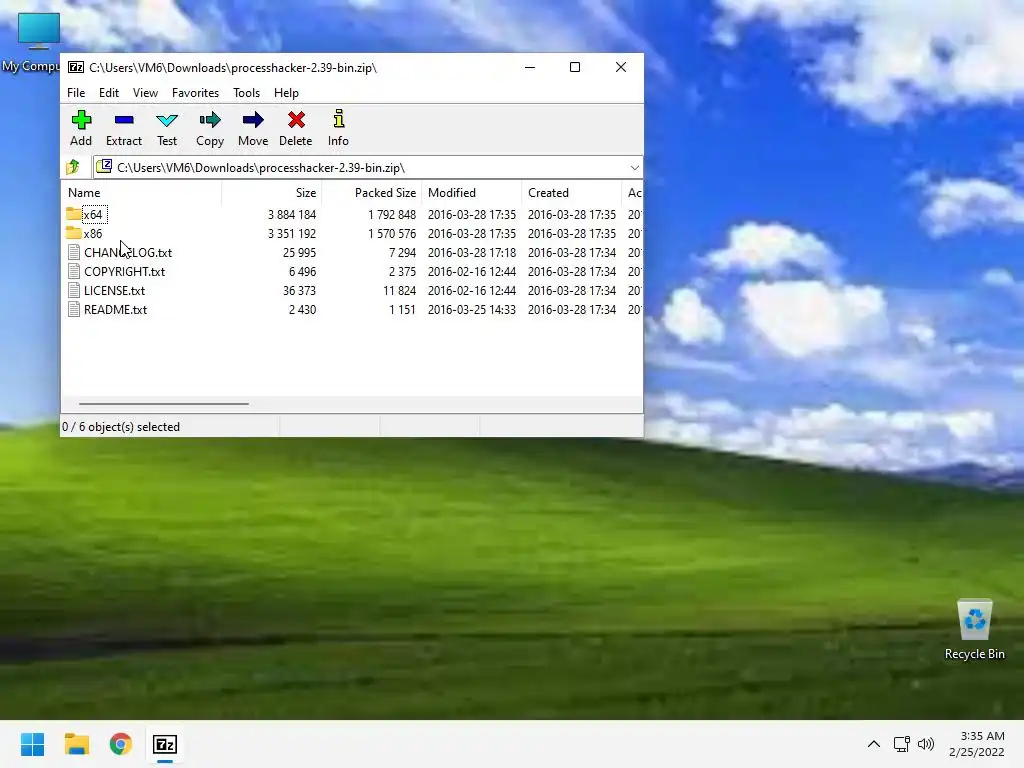The height and width of the screenshot is (768, 1024).
Task: Select the COPYRIGHT.txt file name
Action: (x=124, y=271)
